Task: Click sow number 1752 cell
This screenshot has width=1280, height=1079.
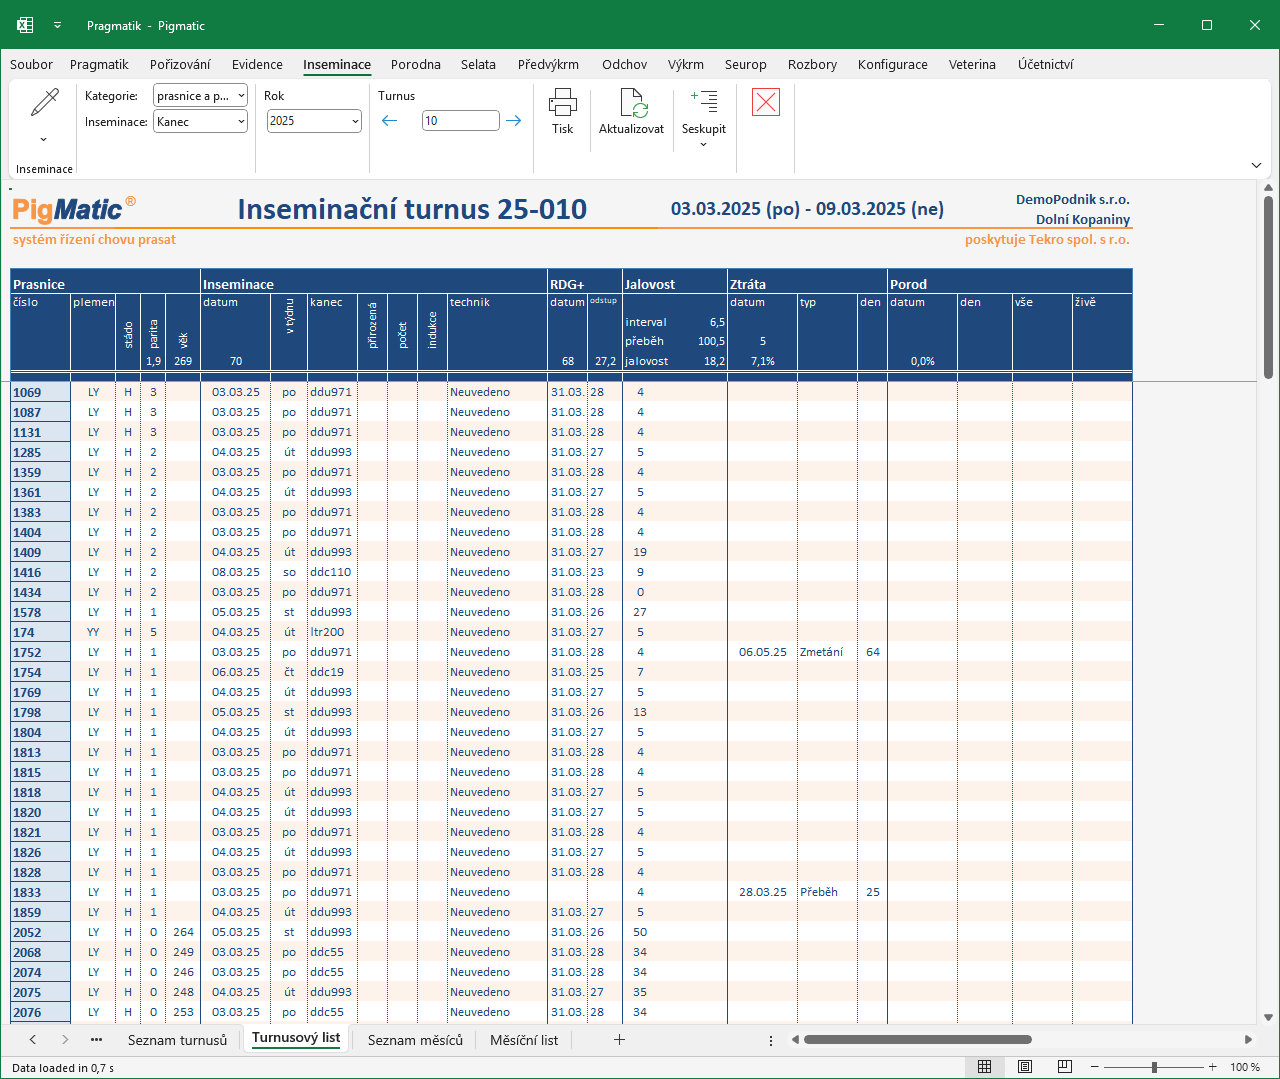Action: [40, 652]
